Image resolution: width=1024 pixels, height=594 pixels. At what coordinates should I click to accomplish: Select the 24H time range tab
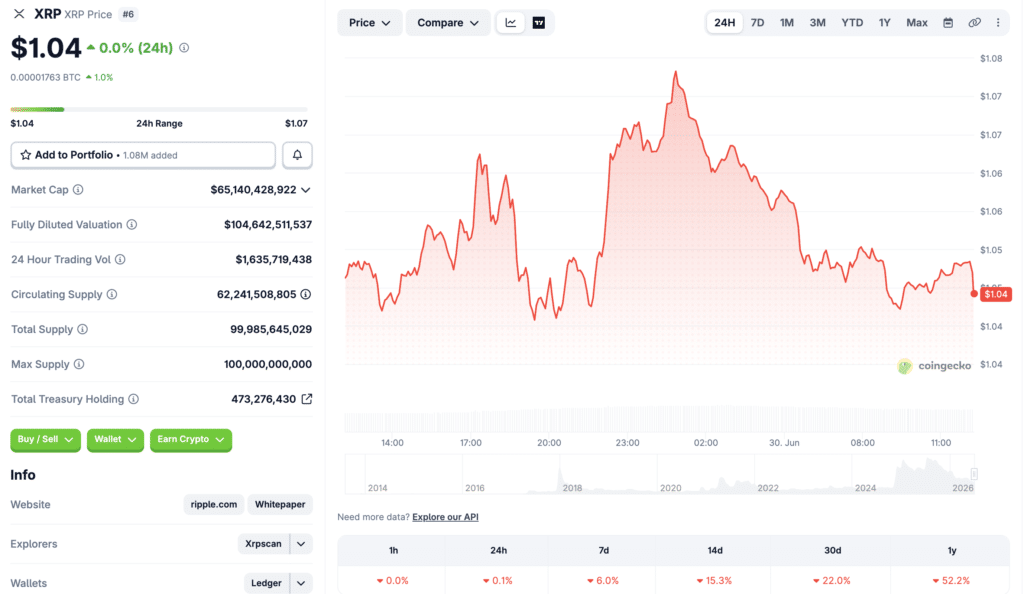pyautogui.click(x=724, y=23)
